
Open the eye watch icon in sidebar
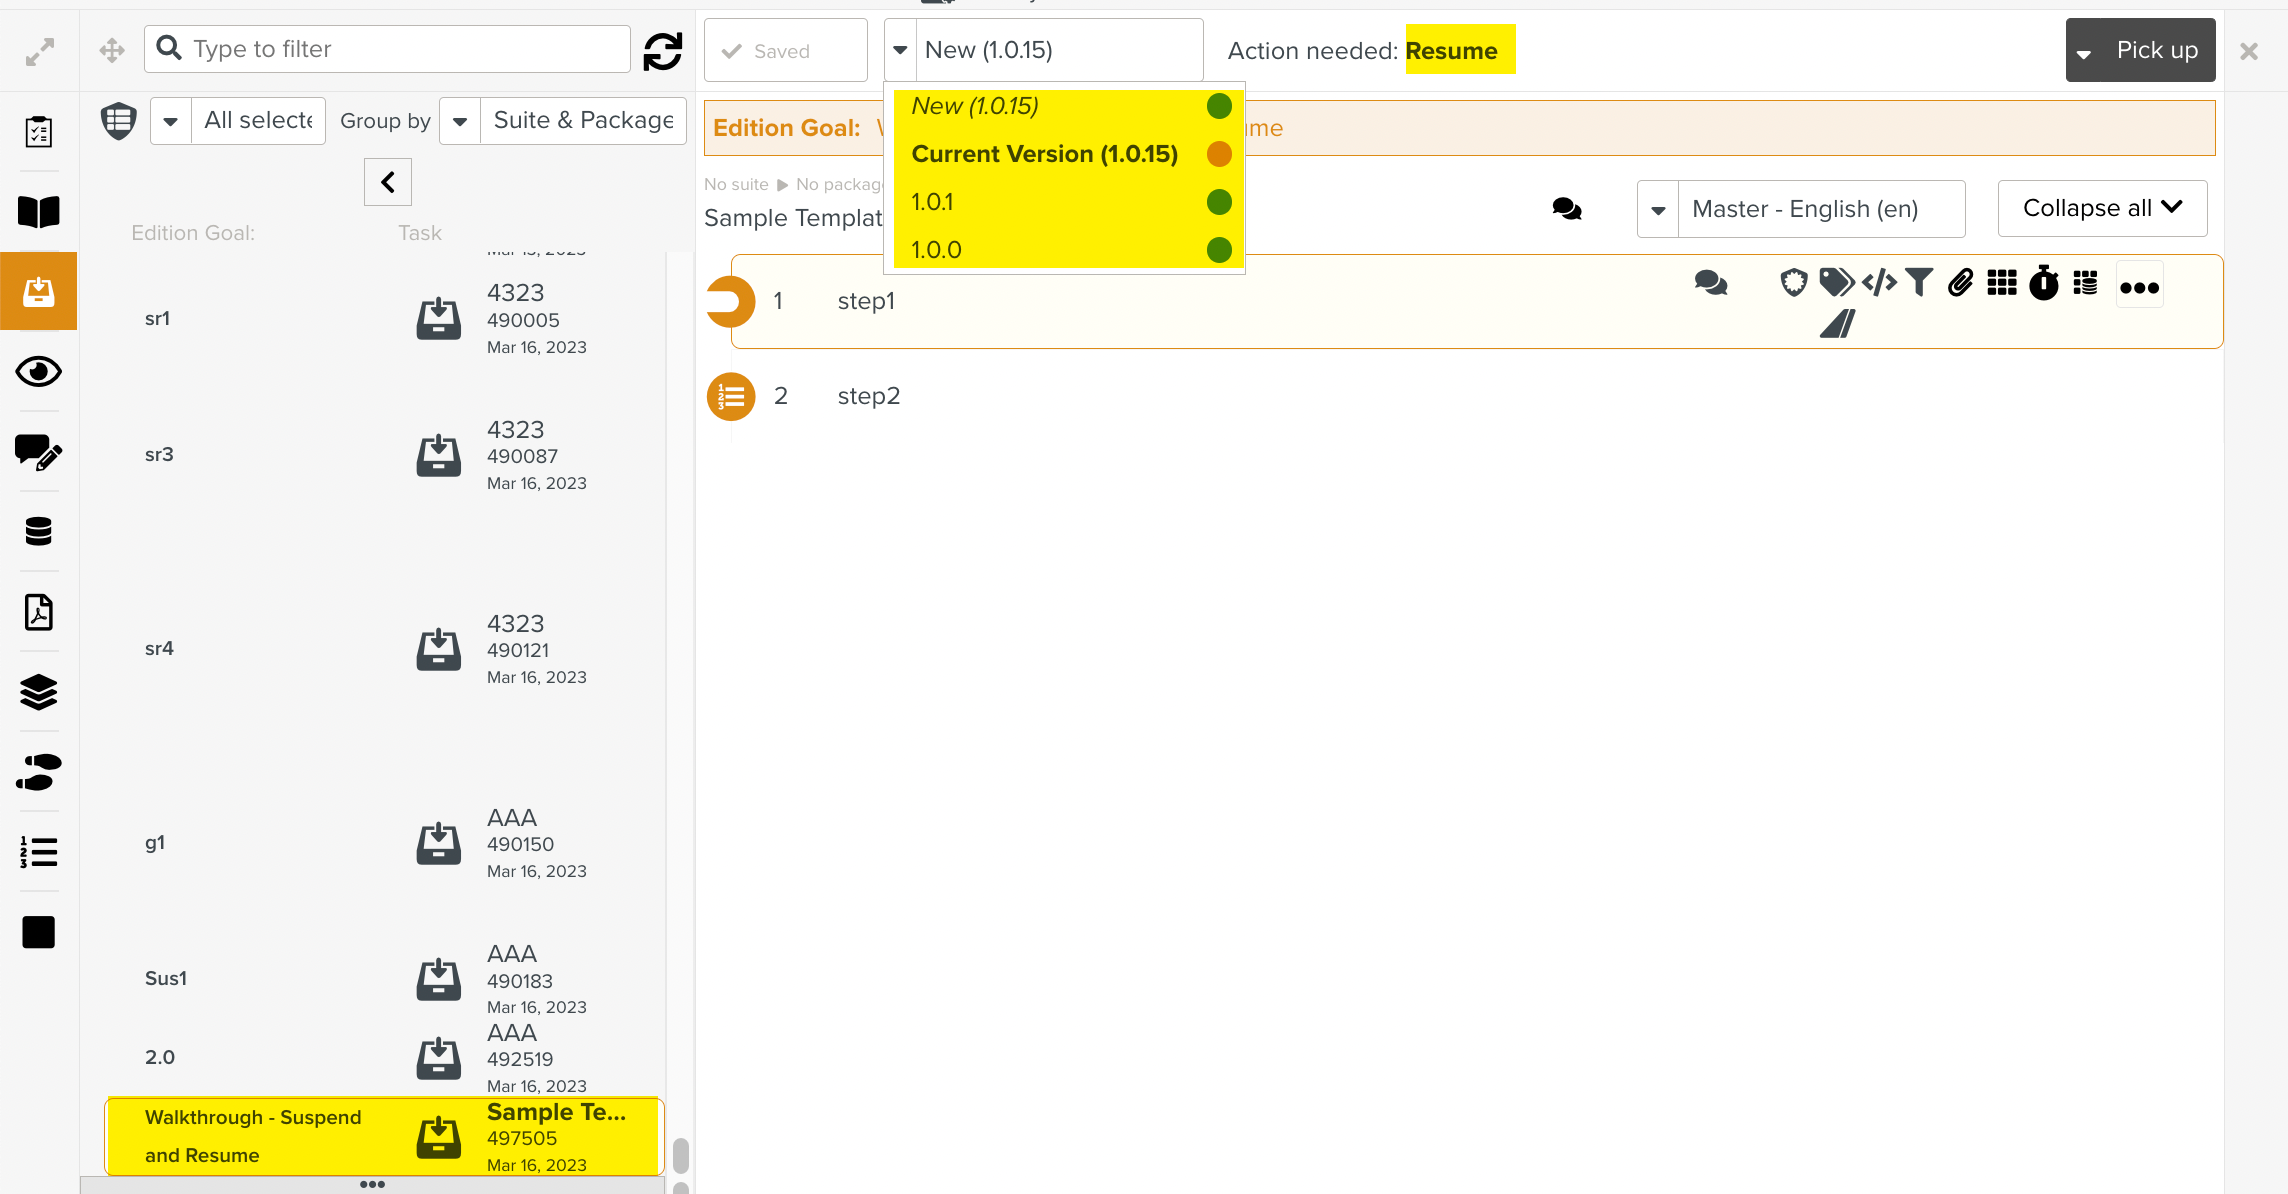coord(38,372)
